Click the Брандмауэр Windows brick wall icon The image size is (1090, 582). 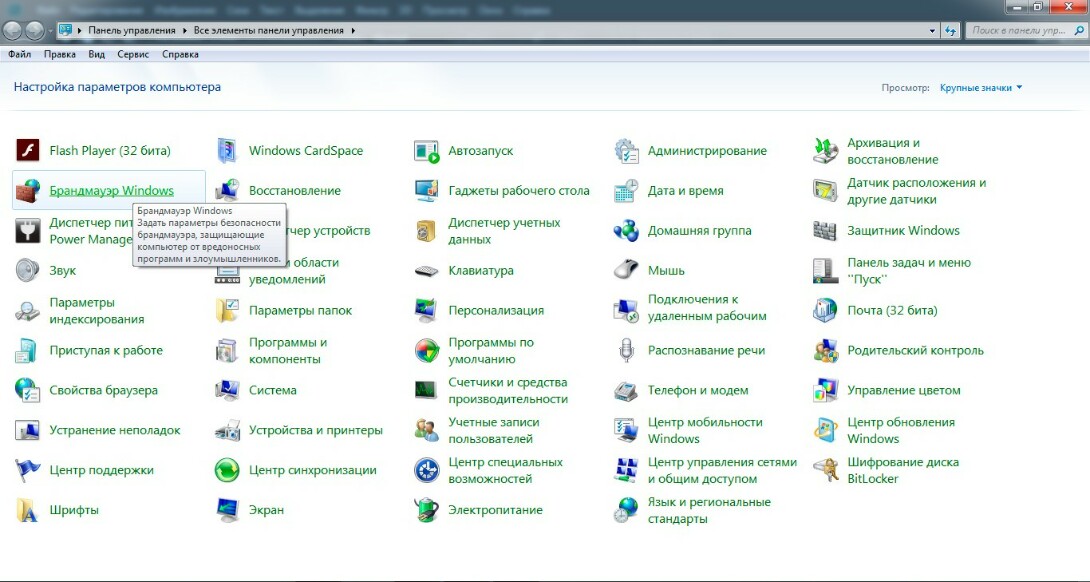click(27, 191)
